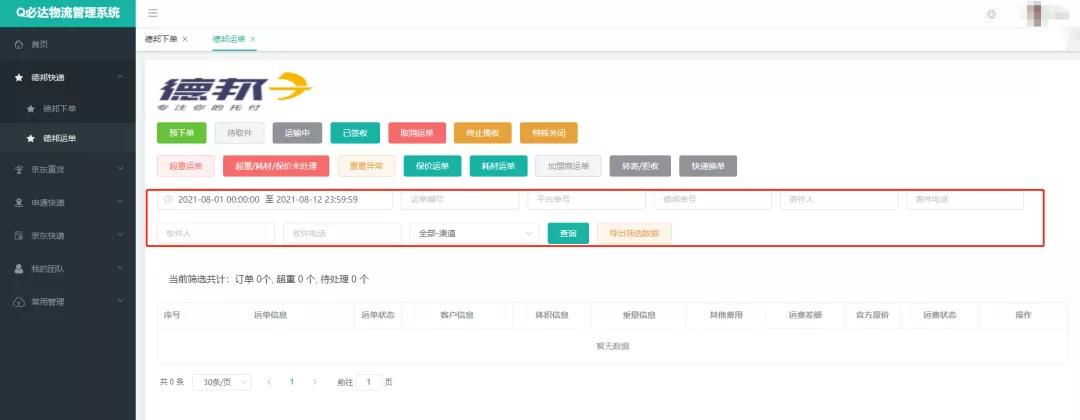
Task: Click the 查询 search button
Action: (x=568, y=233)
